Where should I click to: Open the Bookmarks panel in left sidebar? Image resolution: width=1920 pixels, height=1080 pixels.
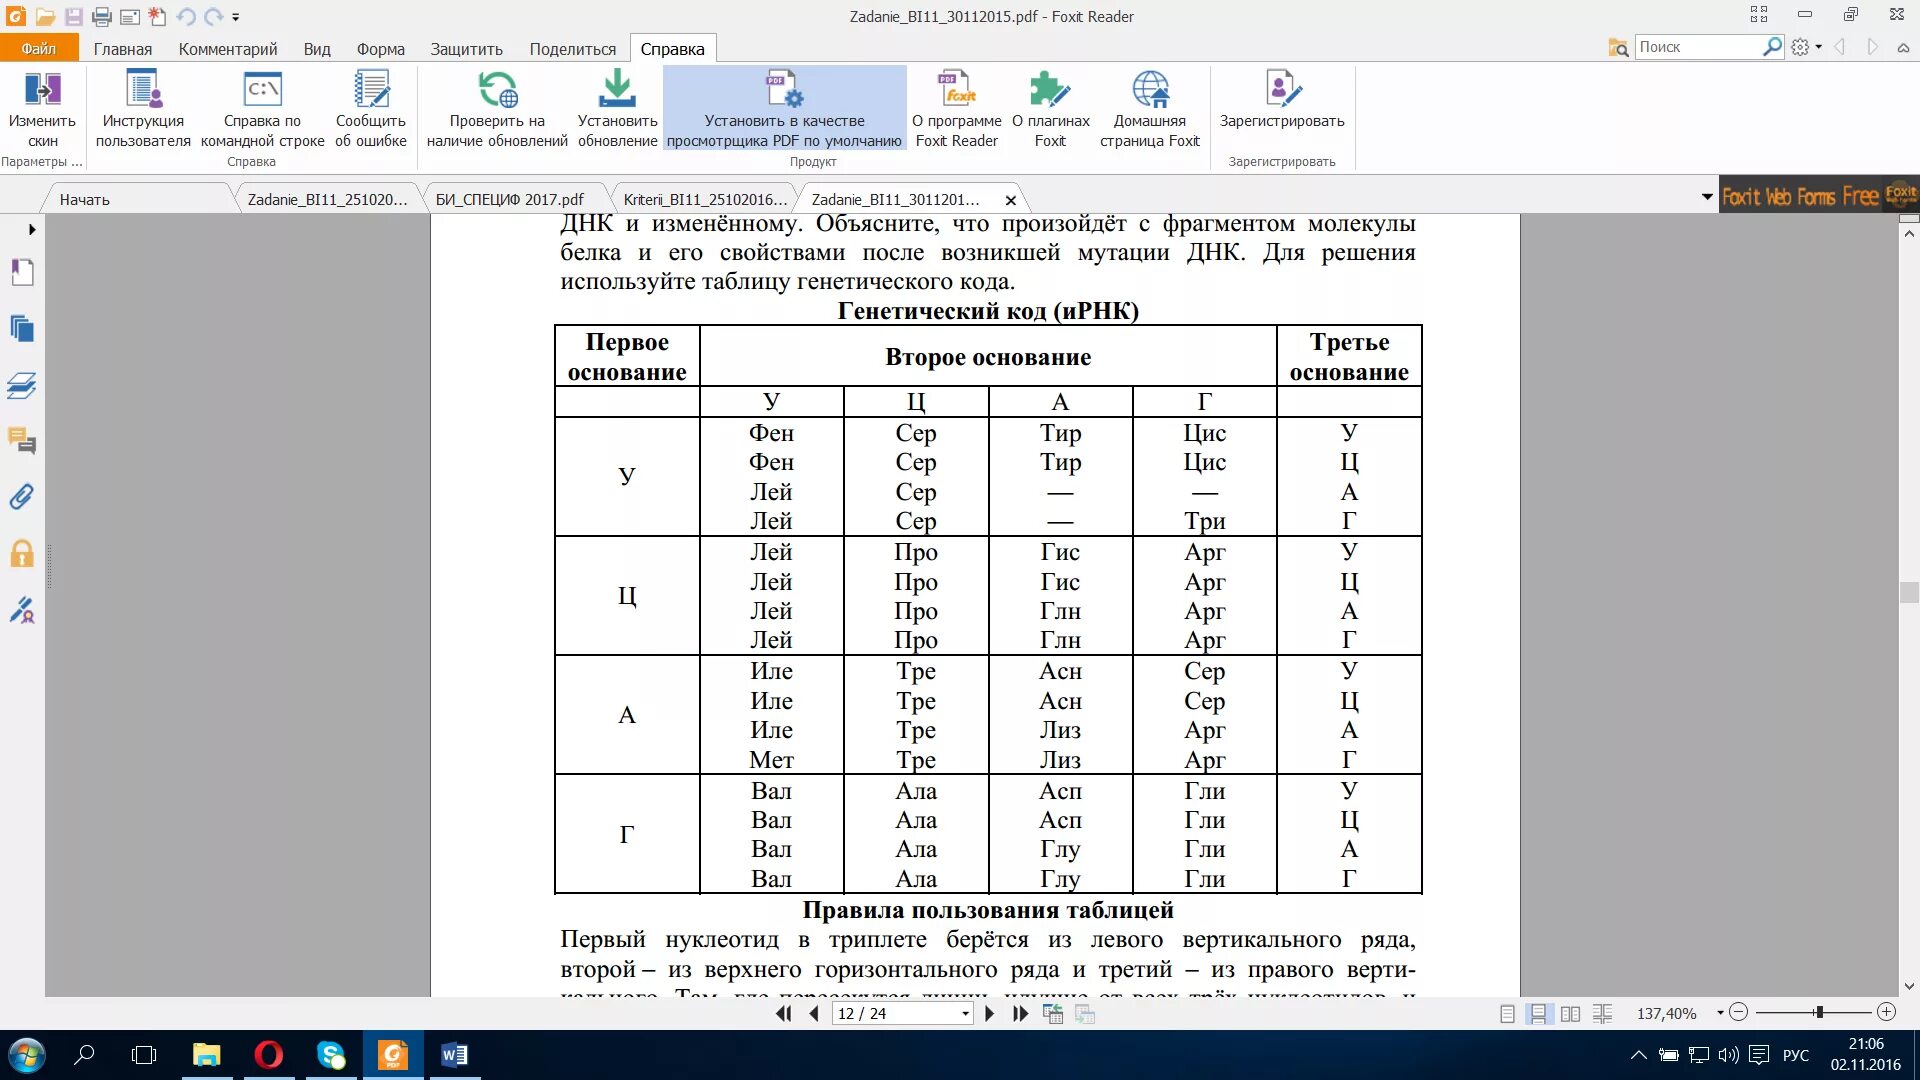point(23,271)
